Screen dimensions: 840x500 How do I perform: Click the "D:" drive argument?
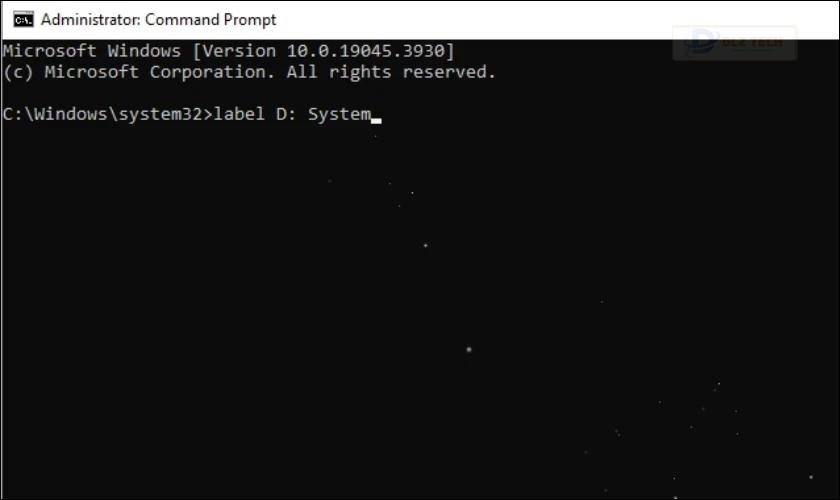(287, 114)
